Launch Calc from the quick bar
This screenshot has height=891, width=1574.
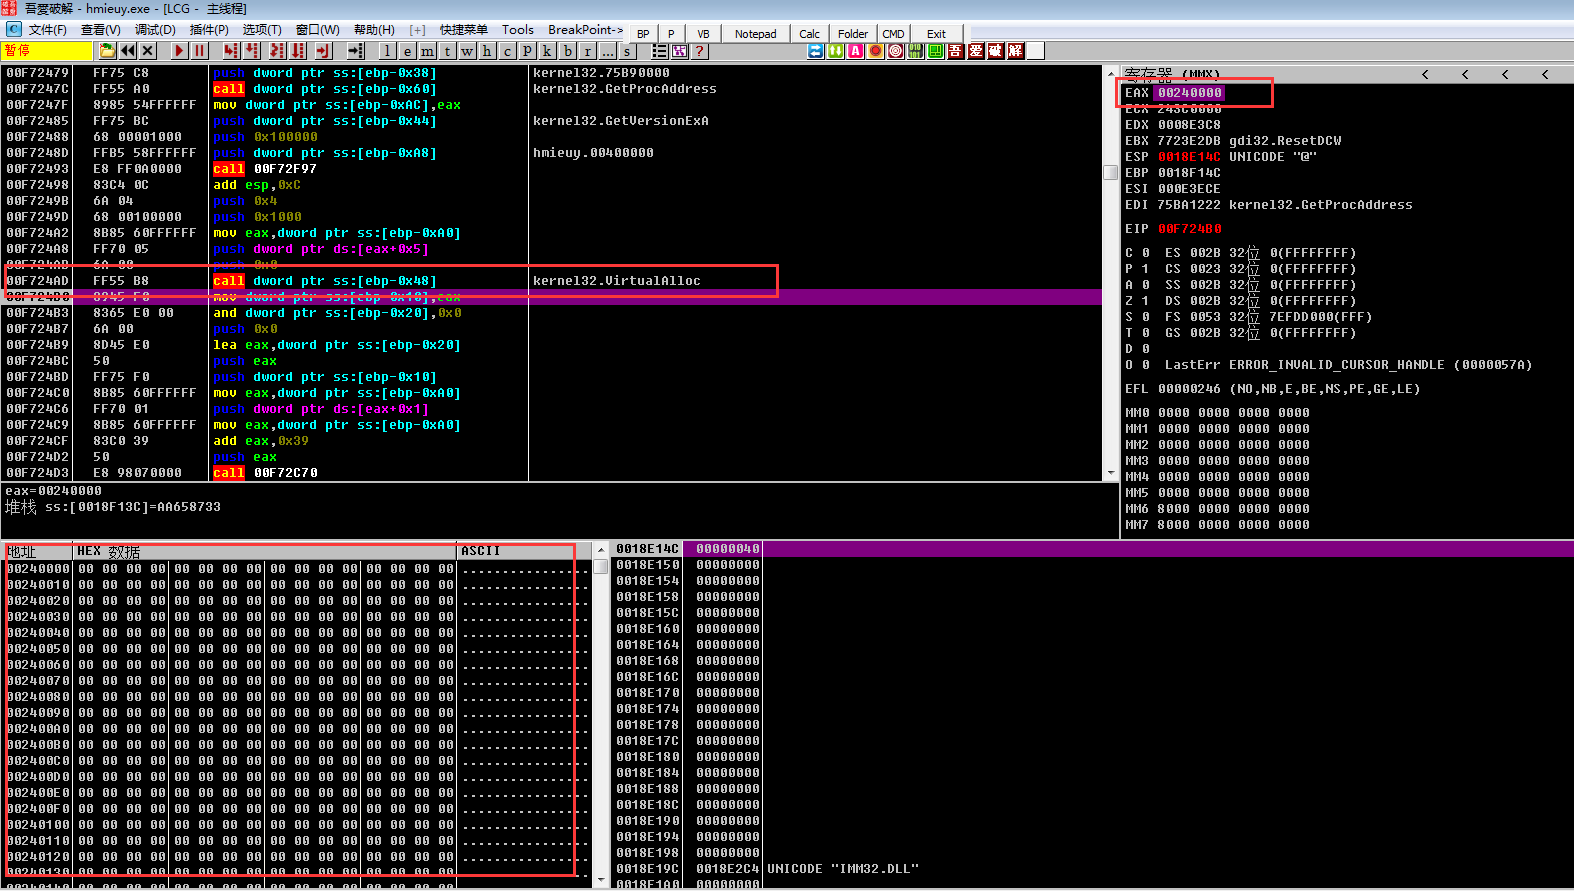[810, 34]
